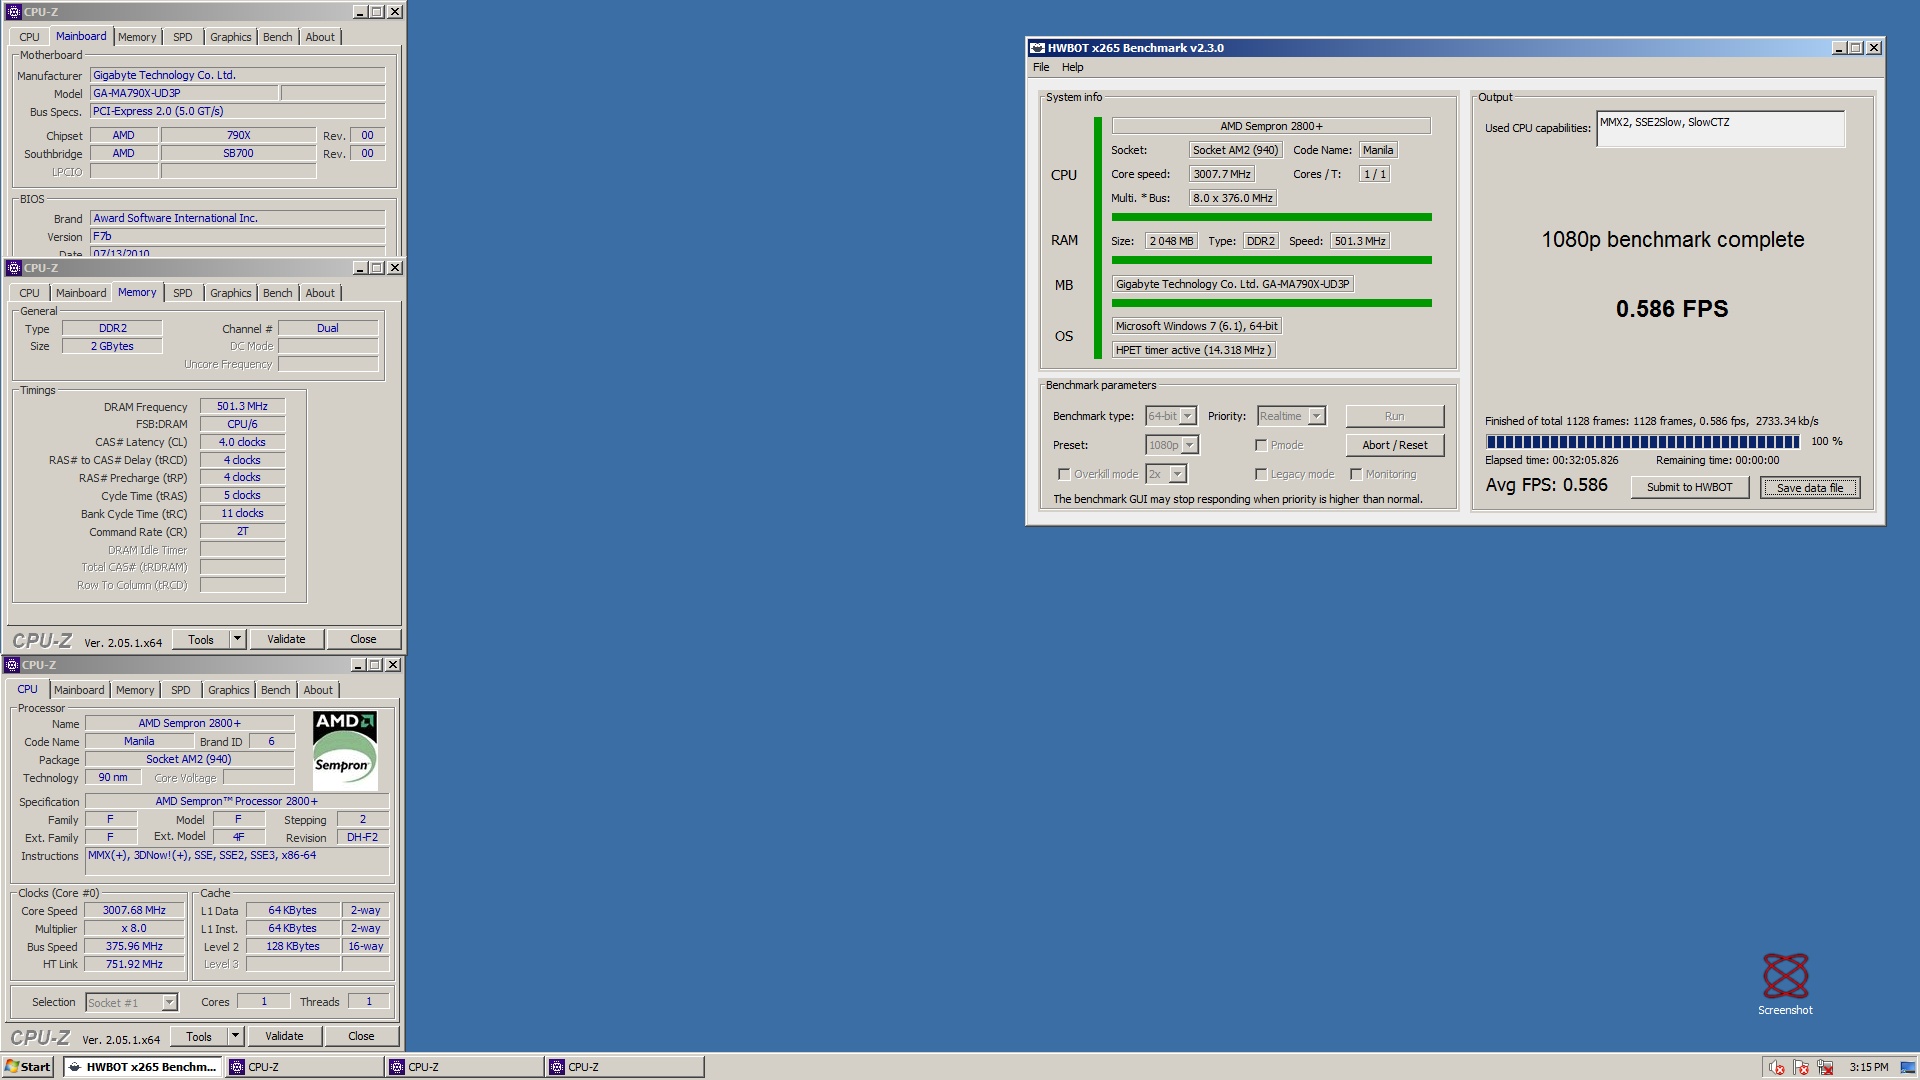Click the taskbar clock 3:15 PM
Viewport: 1920px width, 1080px height.
(x=1868, y=1067)
